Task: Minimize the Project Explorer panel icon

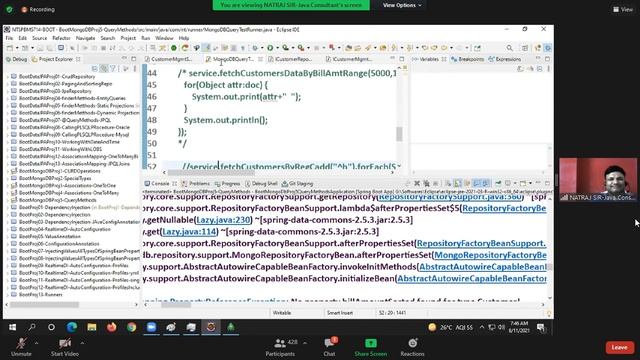Action: [124, 59]
